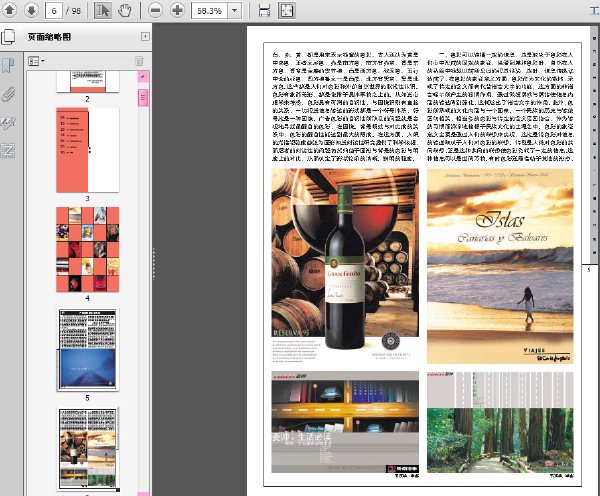Click the page number field showing 6
The height and width of the screenshot is (496, 600).
click(x=54, y=11)
